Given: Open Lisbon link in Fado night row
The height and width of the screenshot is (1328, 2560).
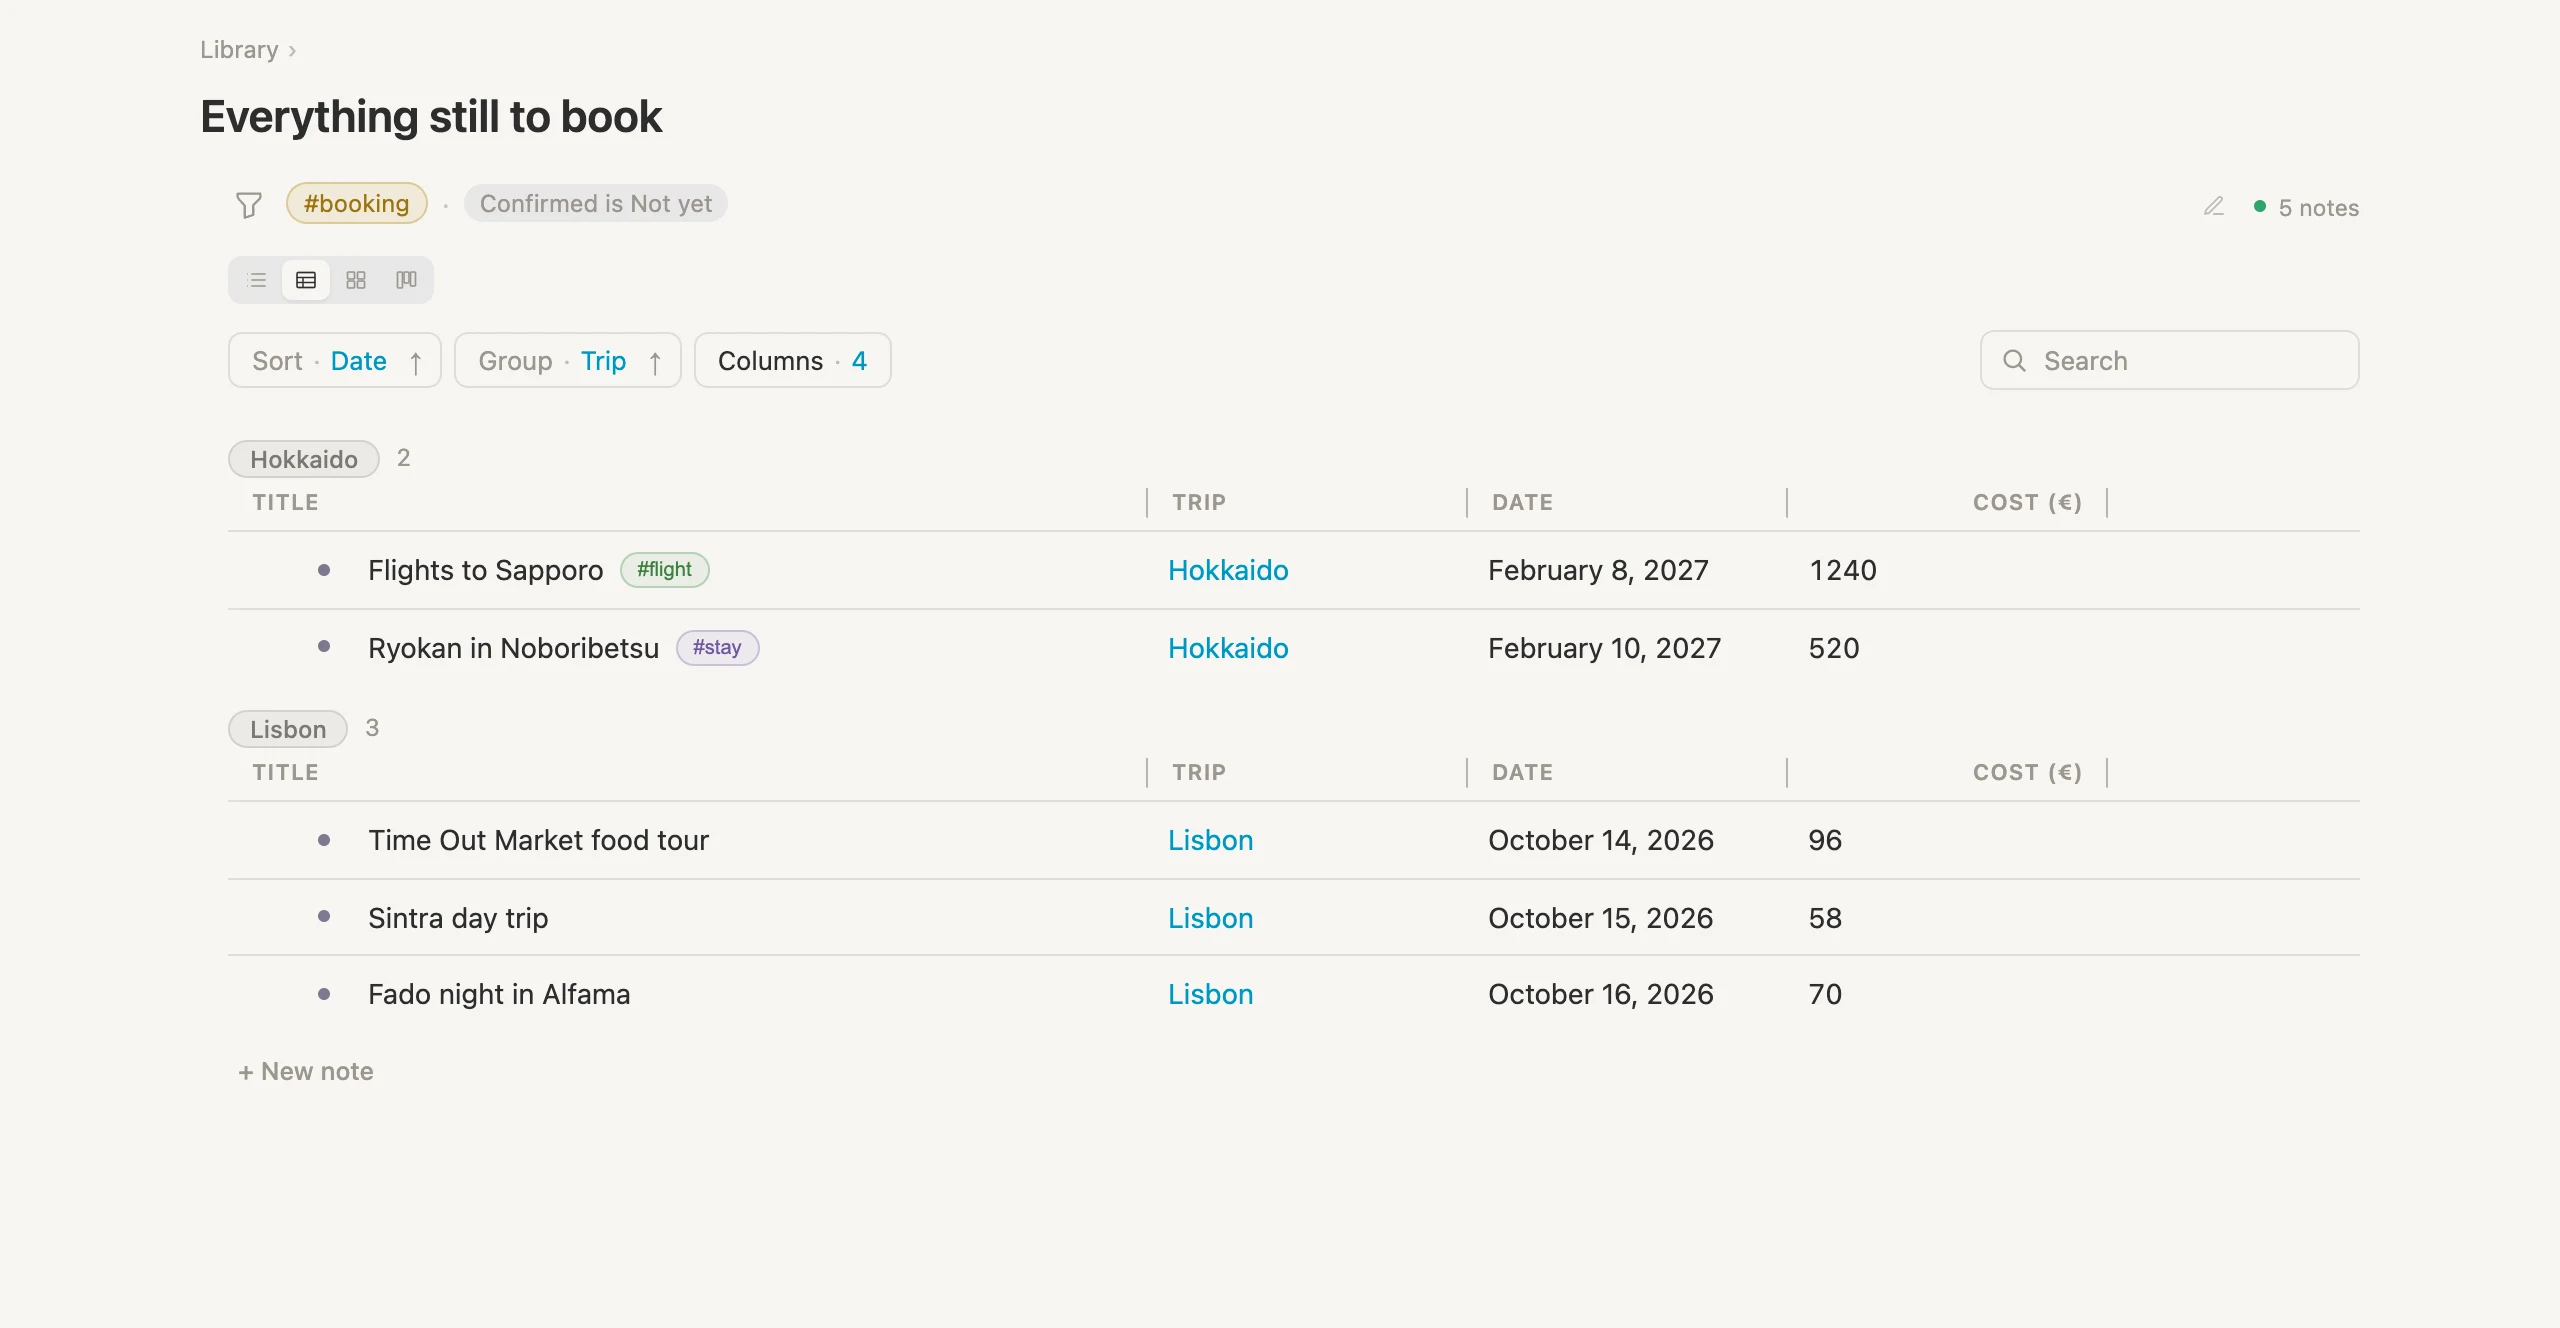Looking at the screenshot, I should pyautogui.click(x=1210, y=994).
